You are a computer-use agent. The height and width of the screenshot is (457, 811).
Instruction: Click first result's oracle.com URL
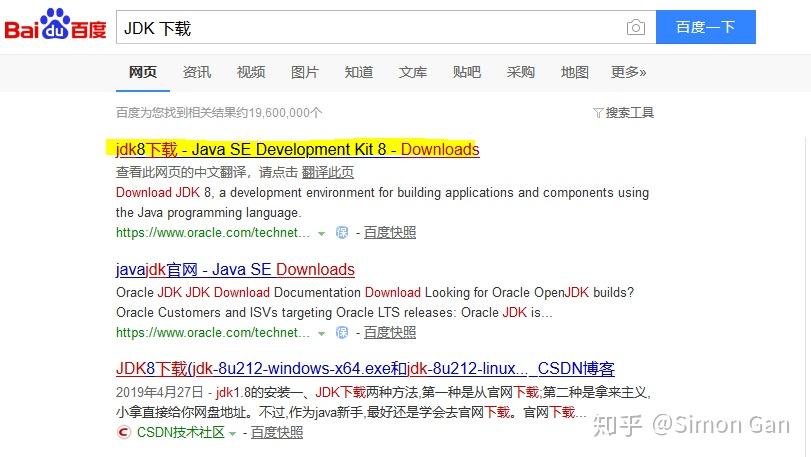tap(213, 233)
